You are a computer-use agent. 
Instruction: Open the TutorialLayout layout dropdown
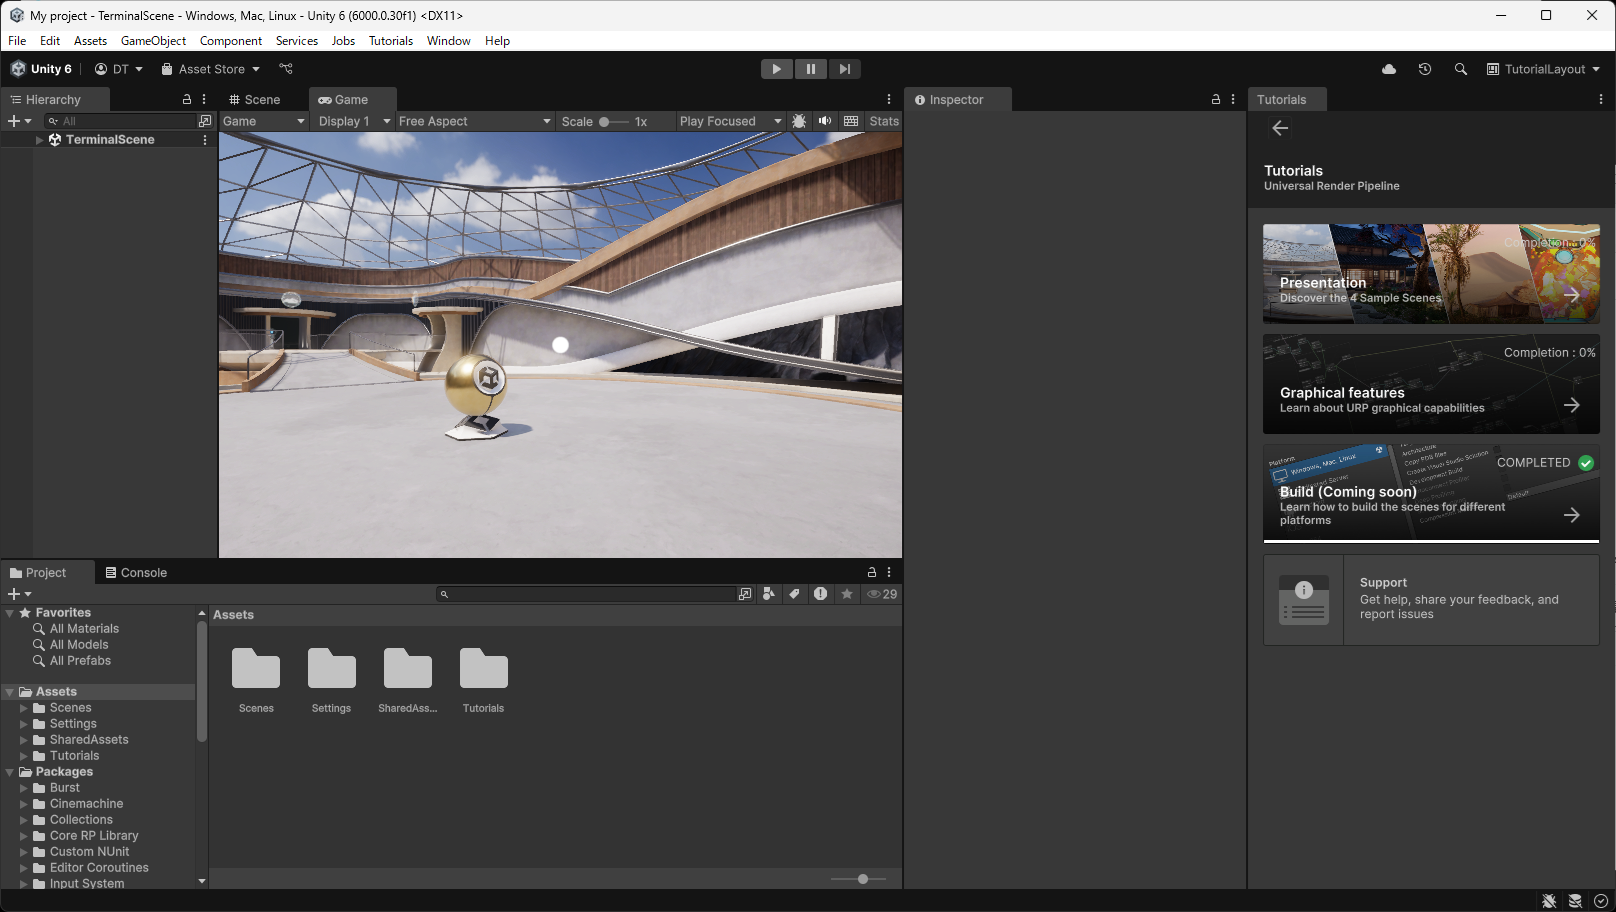point(1543,69)
